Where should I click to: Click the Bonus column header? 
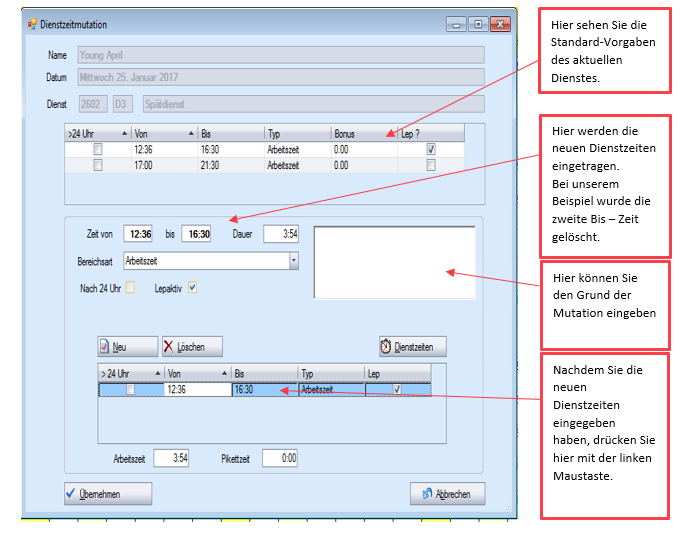364,134
